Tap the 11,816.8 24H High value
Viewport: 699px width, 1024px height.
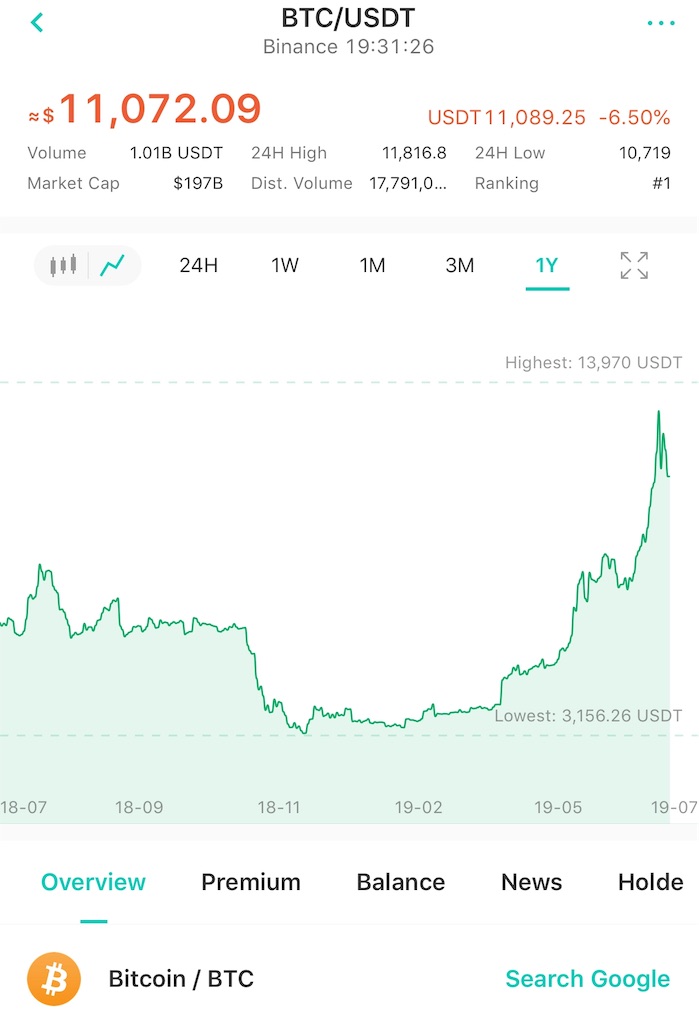(414, 153)
